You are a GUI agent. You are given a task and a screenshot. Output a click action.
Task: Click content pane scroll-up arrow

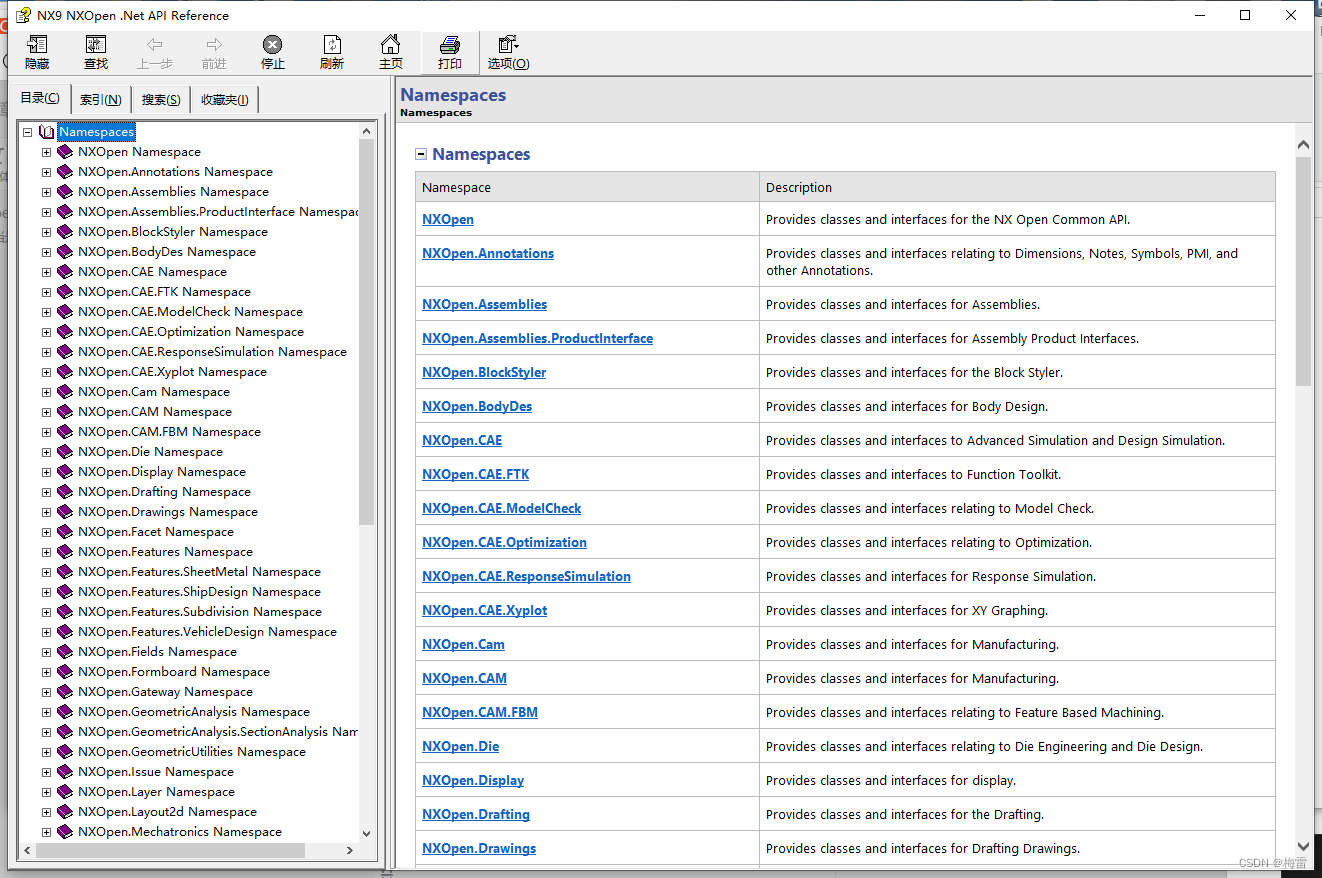[1303, 145]
